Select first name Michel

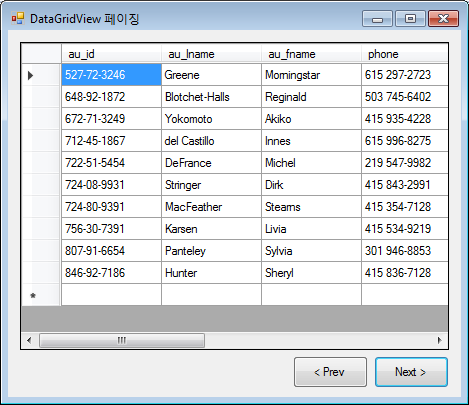click(x=311, y=163)
